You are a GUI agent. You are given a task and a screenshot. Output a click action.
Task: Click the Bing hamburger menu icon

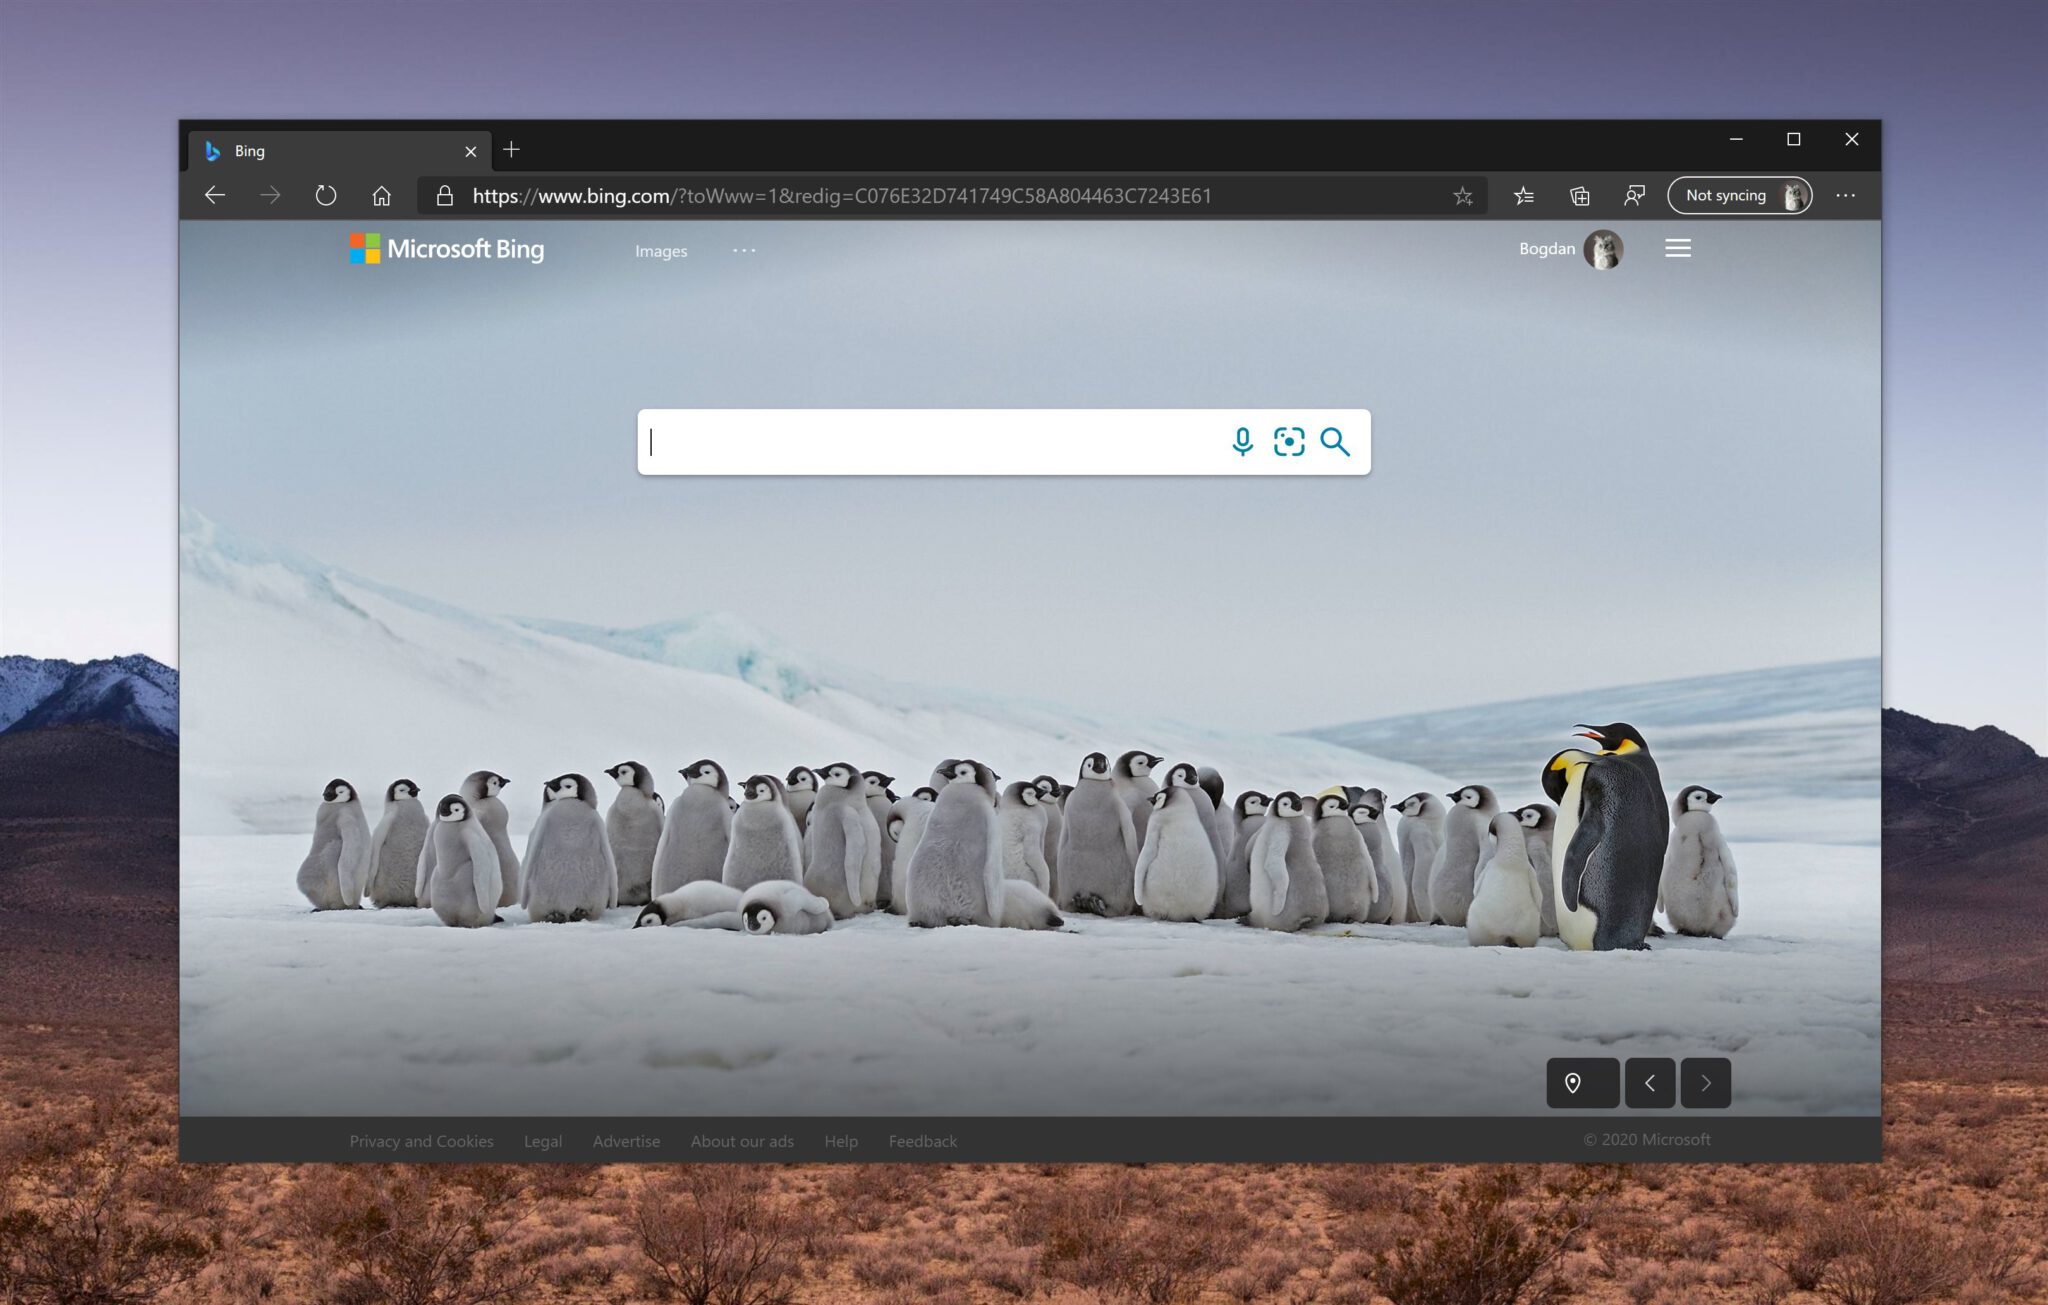[x=1676, y=249]
